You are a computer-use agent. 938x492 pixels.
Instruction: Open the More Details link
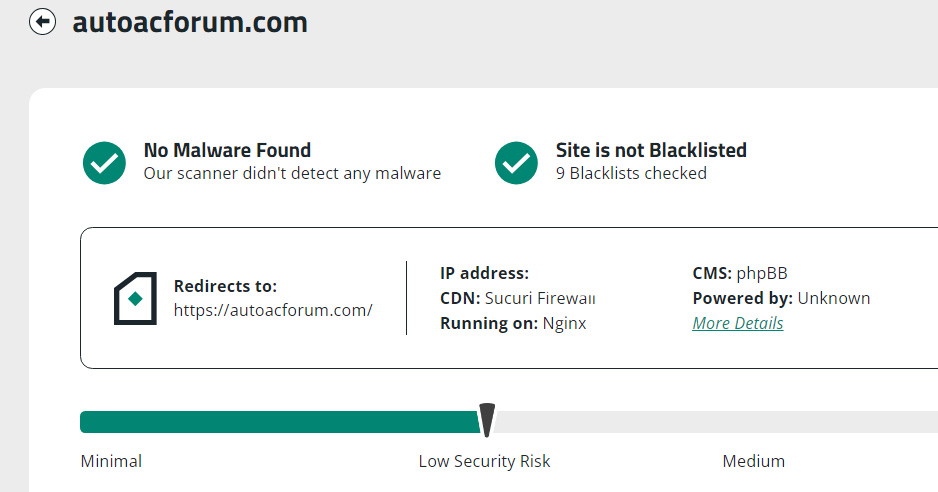[738, 323]
